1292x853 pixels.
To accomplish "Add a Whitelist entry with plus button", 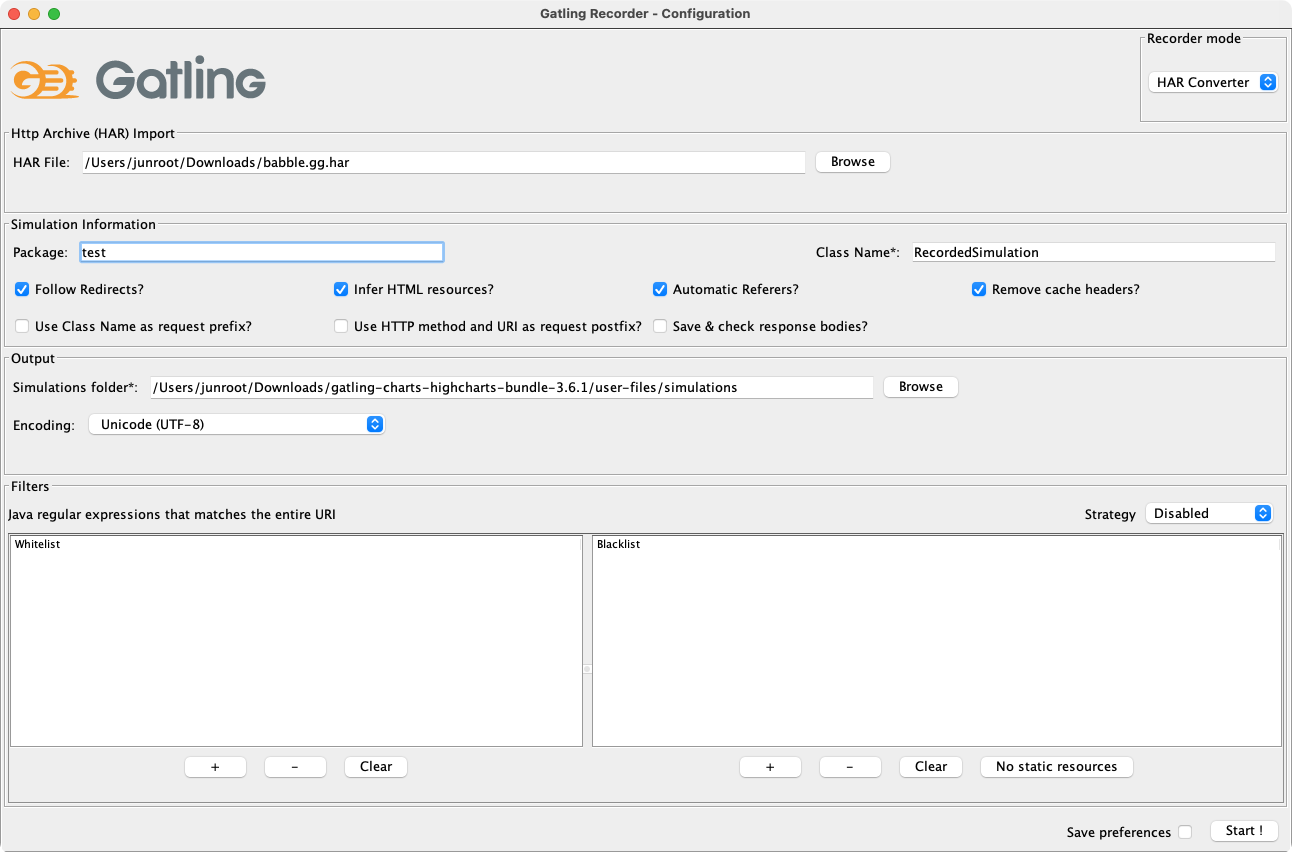I will (215, 767).
